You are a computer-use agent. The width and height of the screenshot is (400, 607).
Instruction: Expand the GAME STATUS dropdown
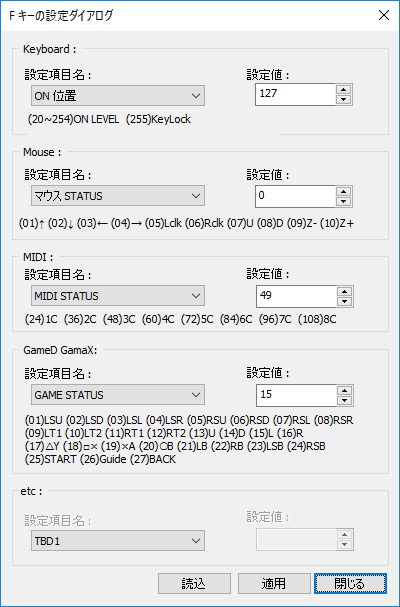[x=118, y=395]
